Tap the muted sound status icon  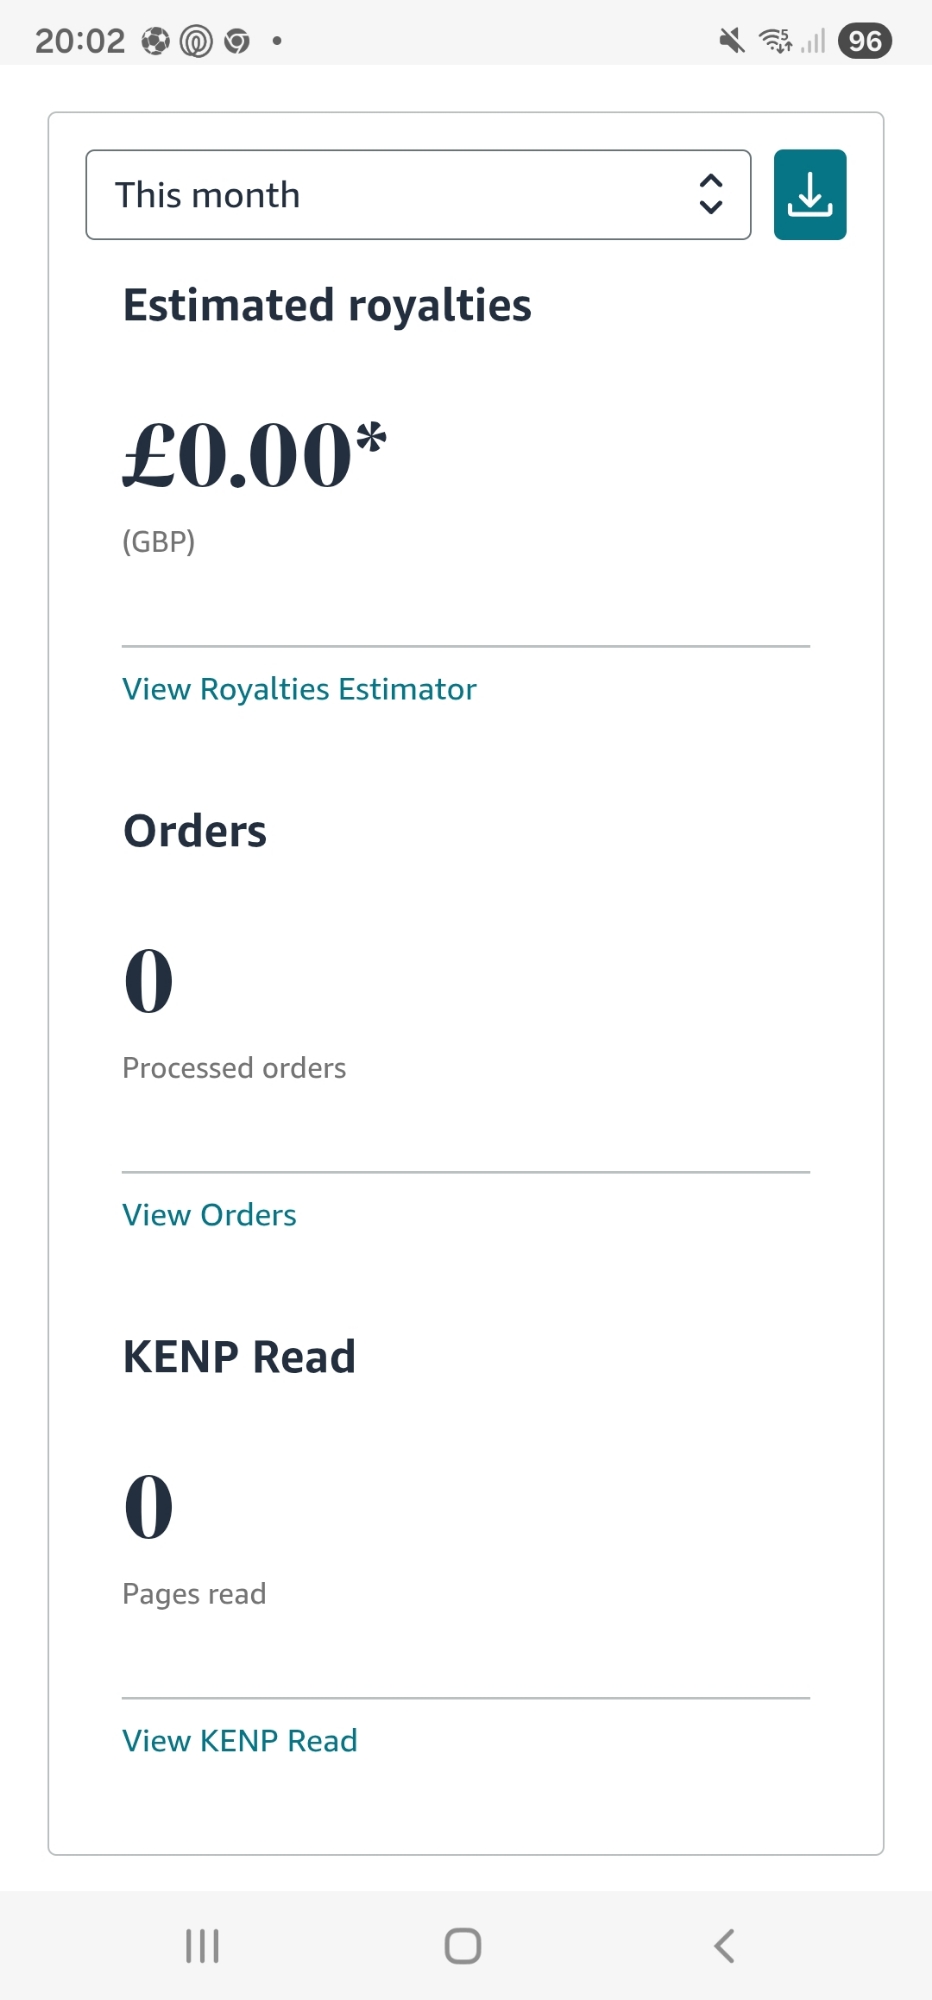click(732, 41)
